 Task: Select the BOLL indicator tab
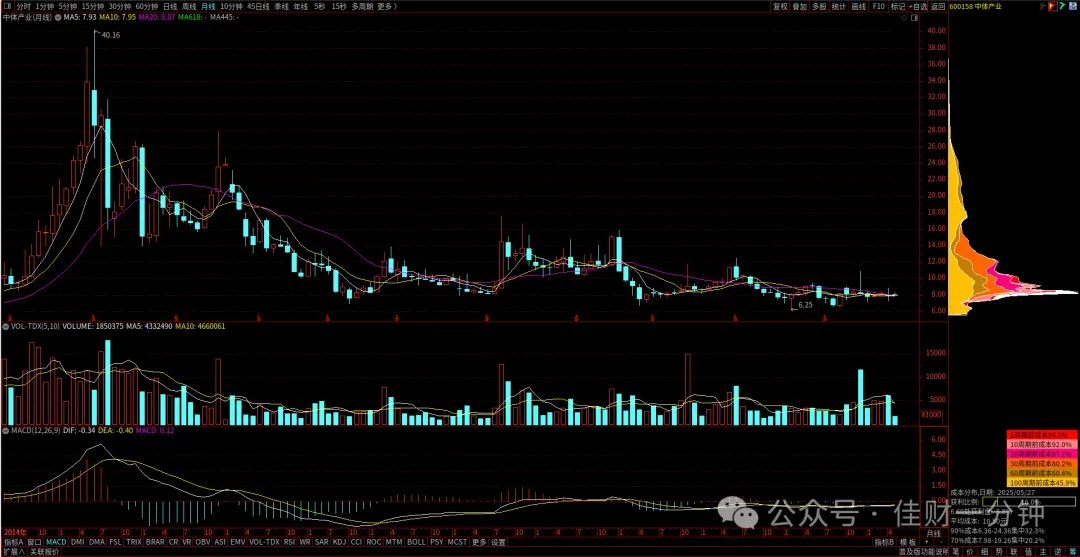tap(416, 542)
